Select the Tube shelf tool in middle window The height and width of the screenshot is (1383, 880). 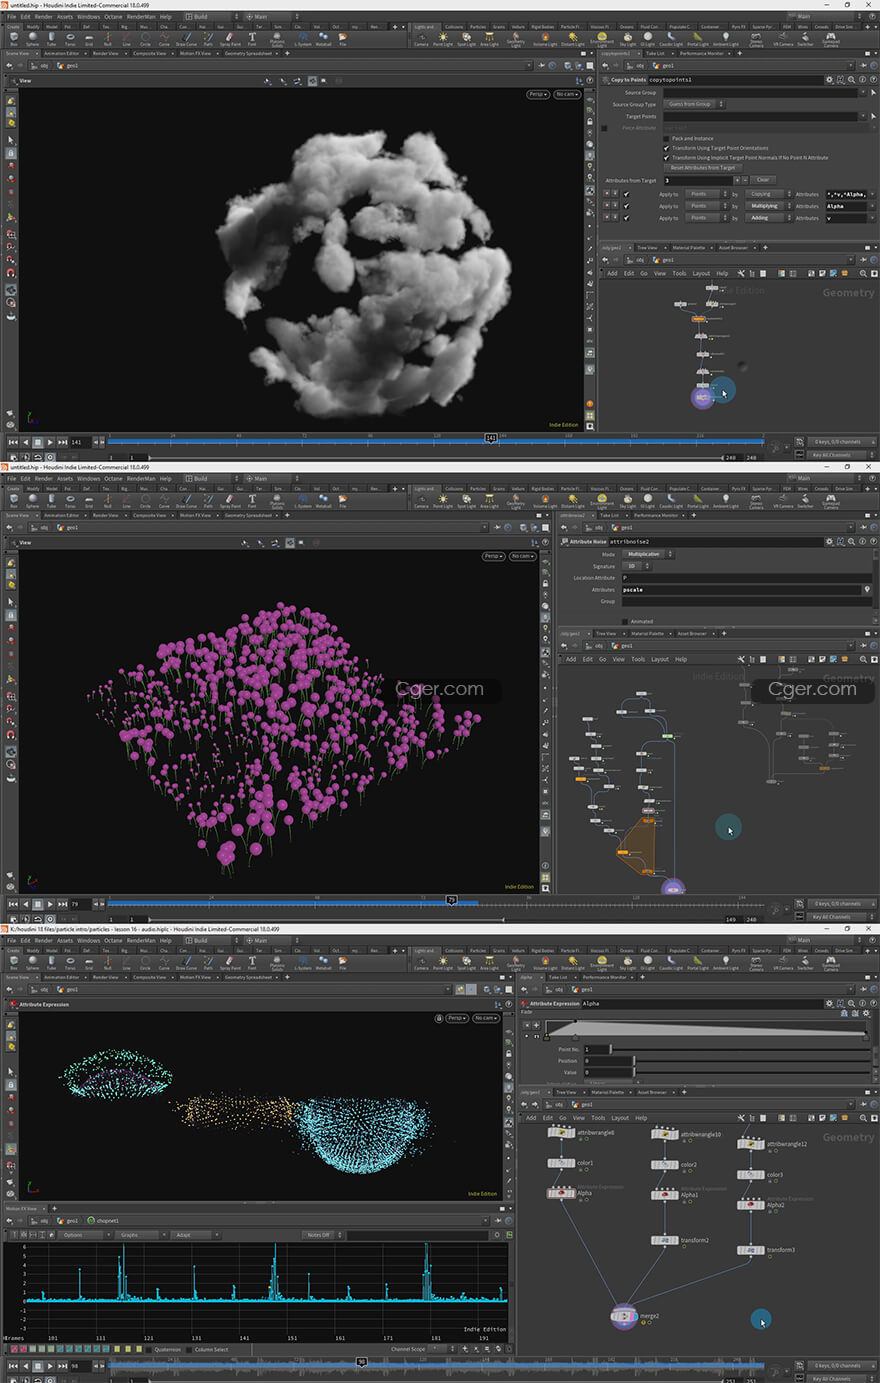coord(51,501)
